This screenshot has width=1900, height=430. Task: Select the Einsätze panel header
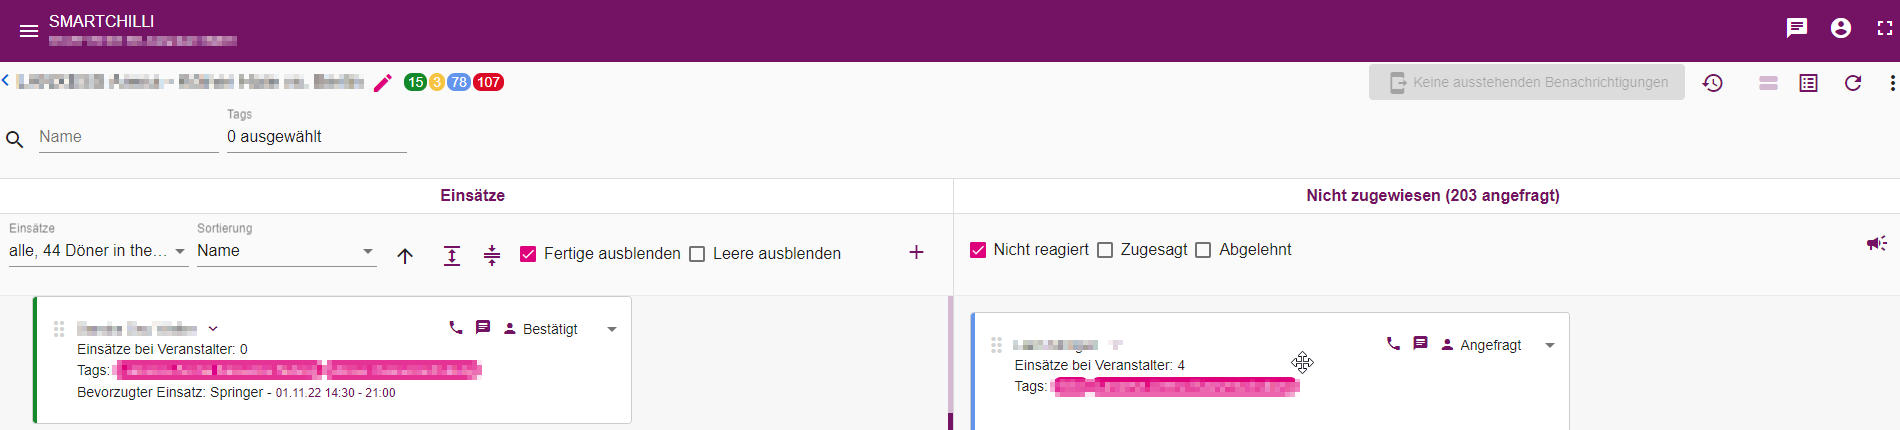click(x=472, y=196)
